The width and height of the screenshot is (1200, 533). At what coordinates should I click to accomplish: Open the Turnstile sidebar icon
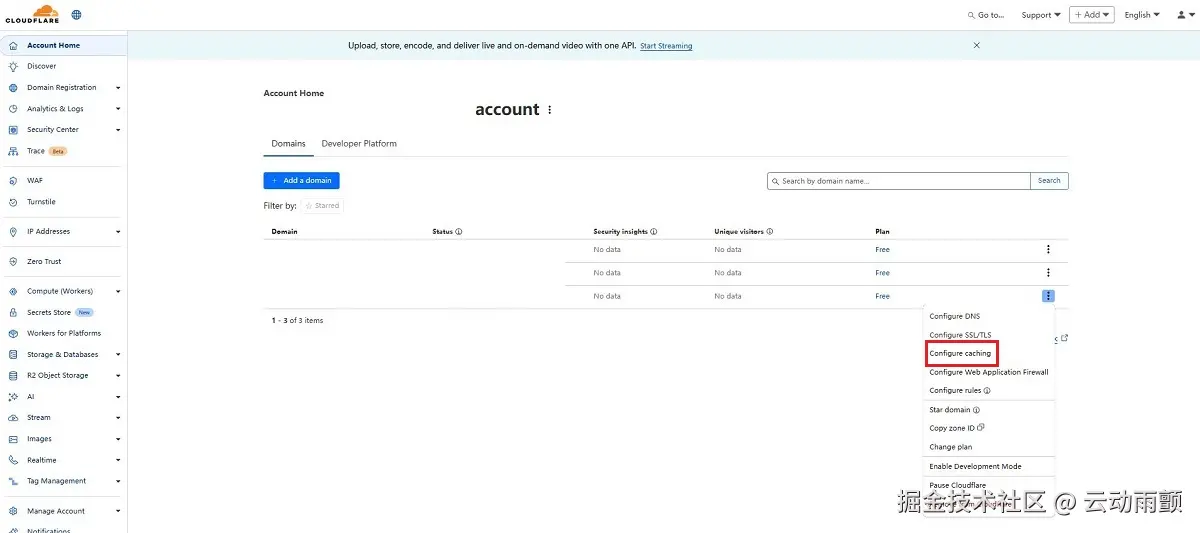pyautogui.click(x=13, y=202)
